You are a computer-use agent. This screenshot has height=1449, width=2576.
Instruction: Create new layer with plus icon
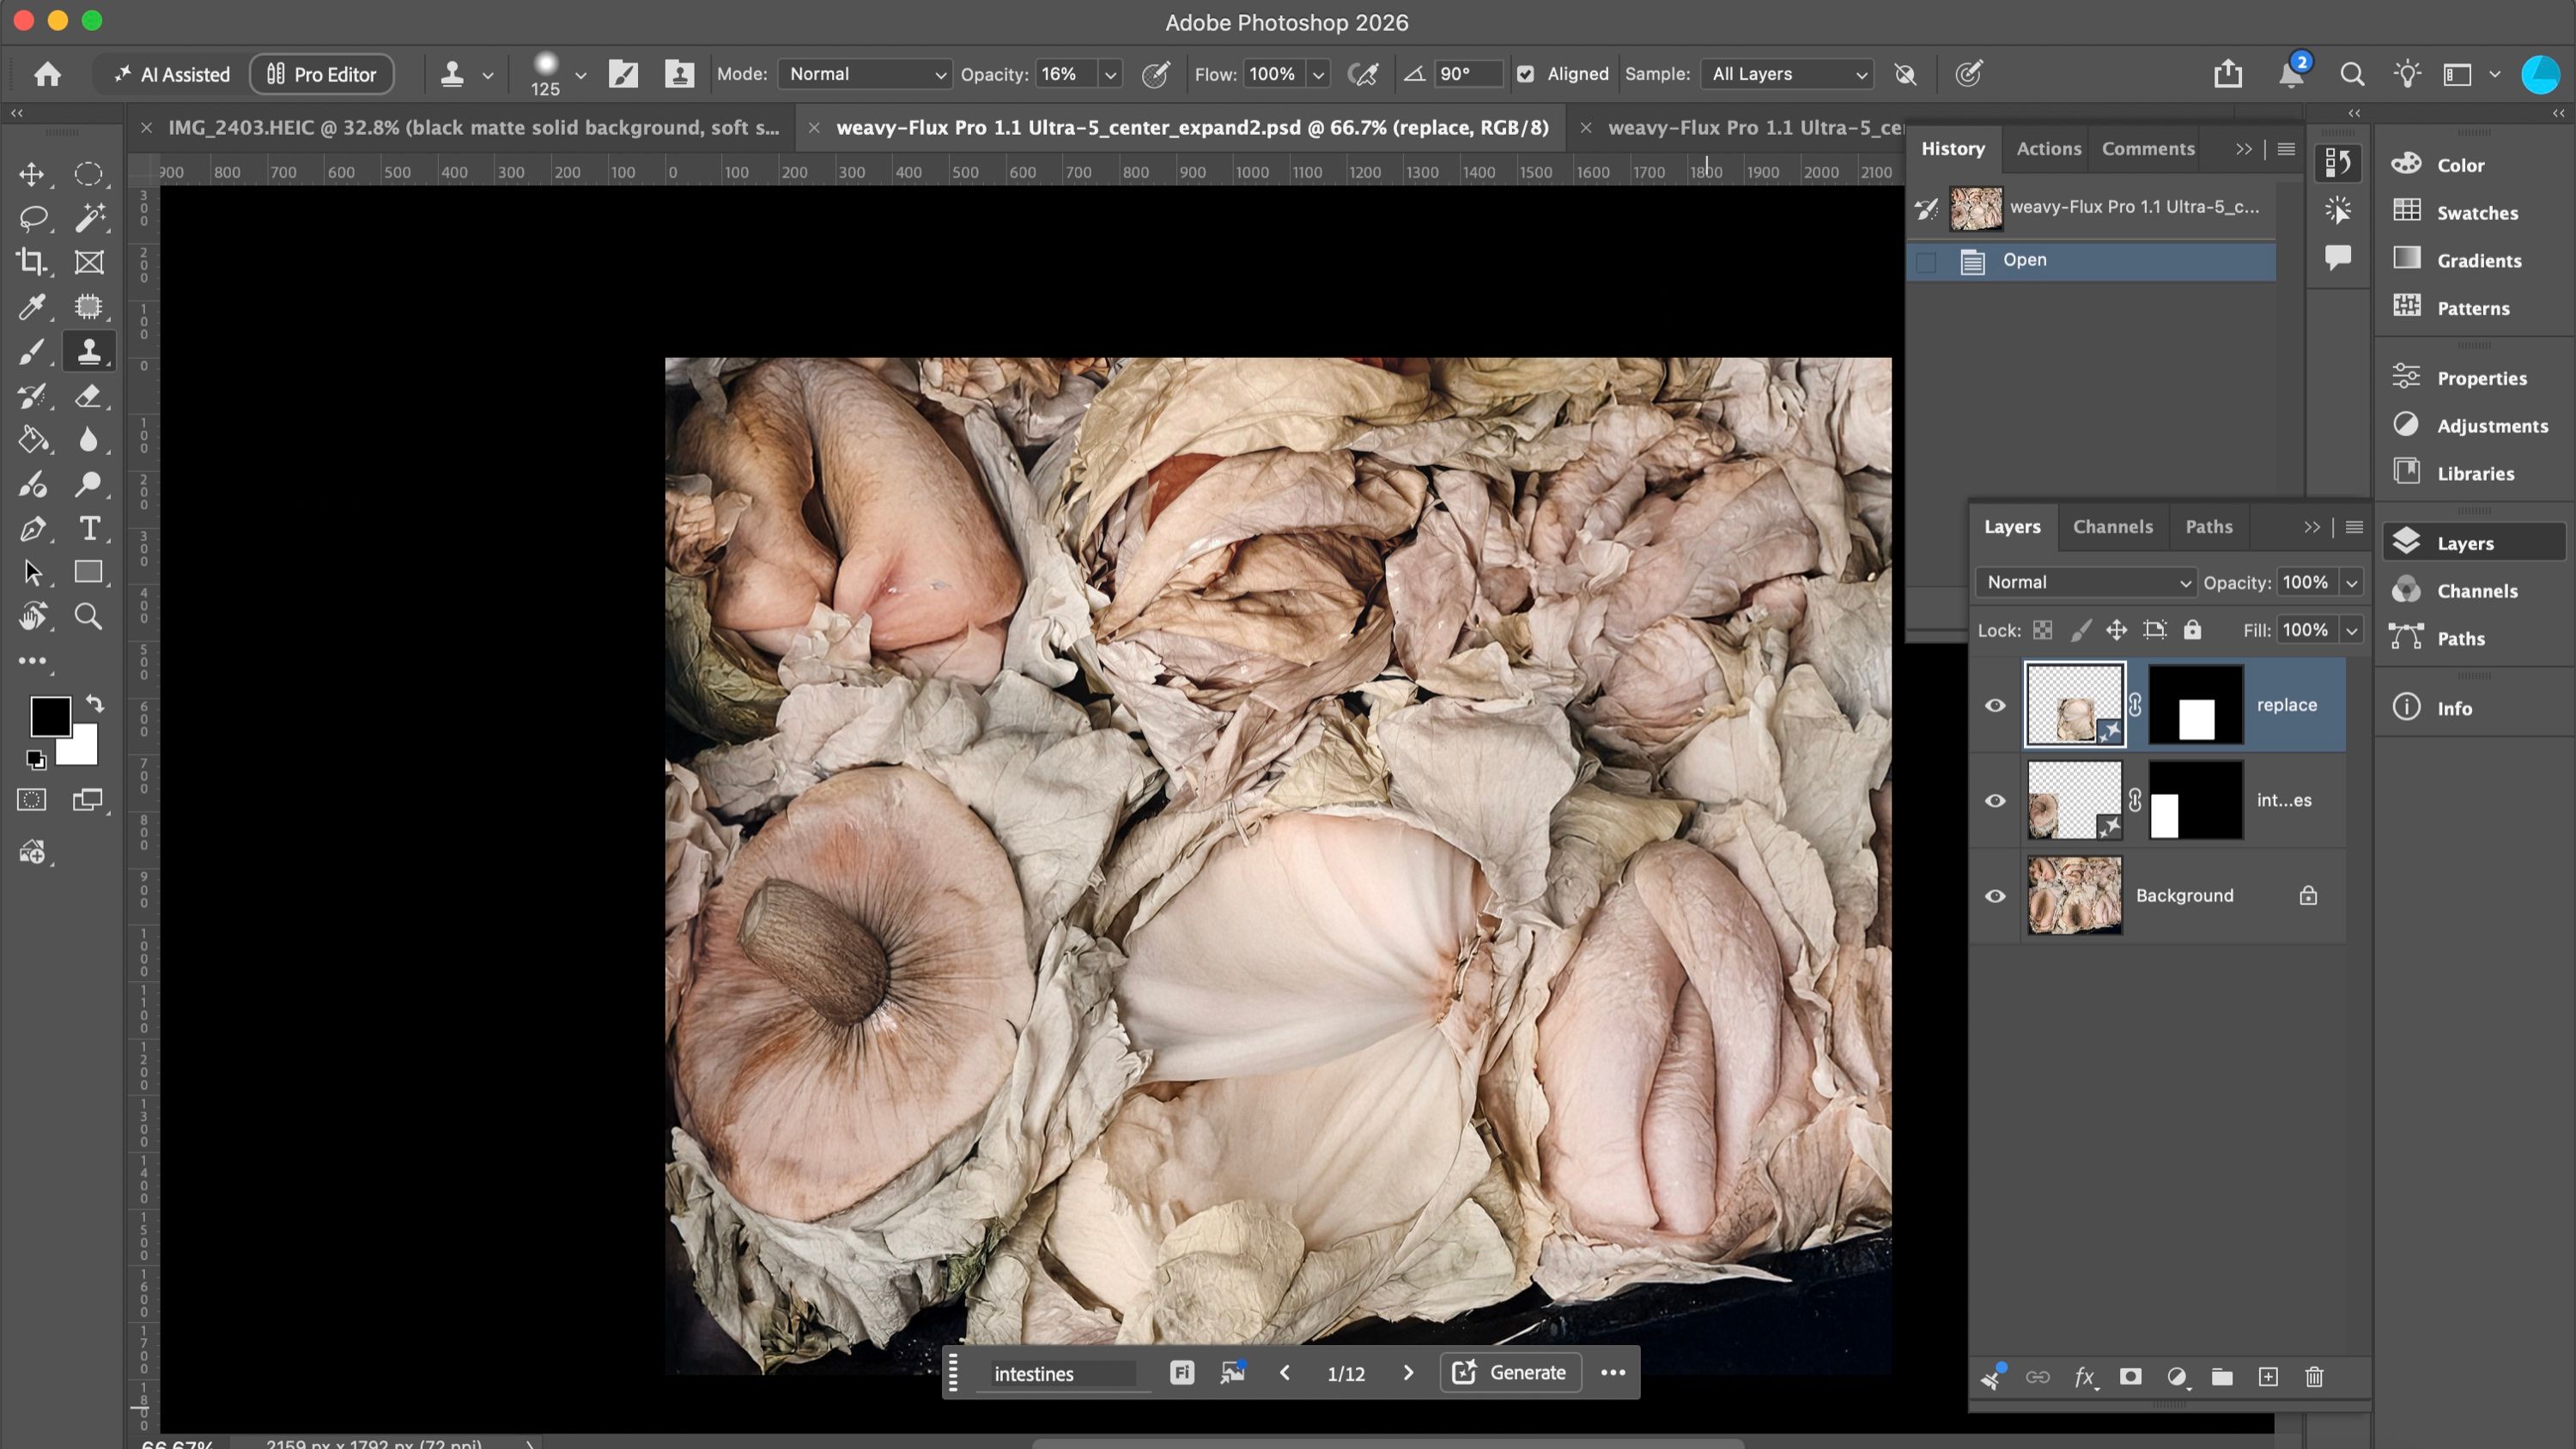tap(2268, 1377)
